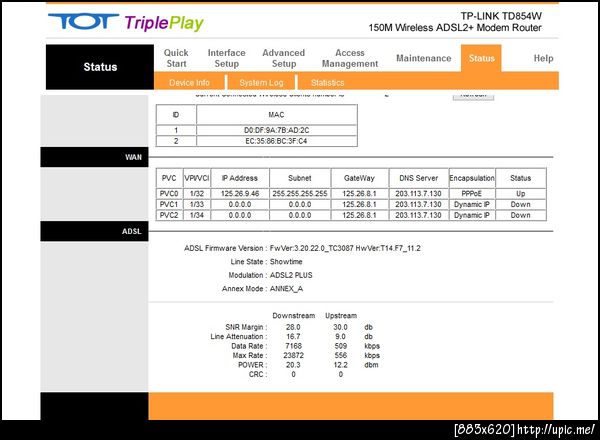Image resolution: width=600 pixels, height=440 pixels.
Task: Click the GateWay column header
Action: tap(359, 178)
